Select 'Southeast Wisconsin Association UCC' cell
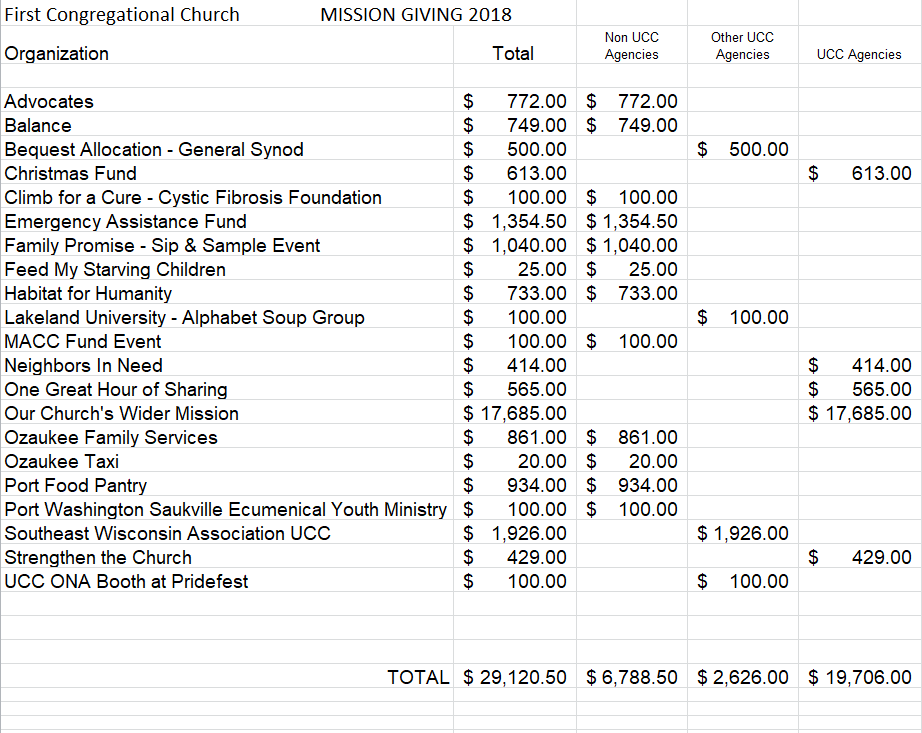 point(167,533)
